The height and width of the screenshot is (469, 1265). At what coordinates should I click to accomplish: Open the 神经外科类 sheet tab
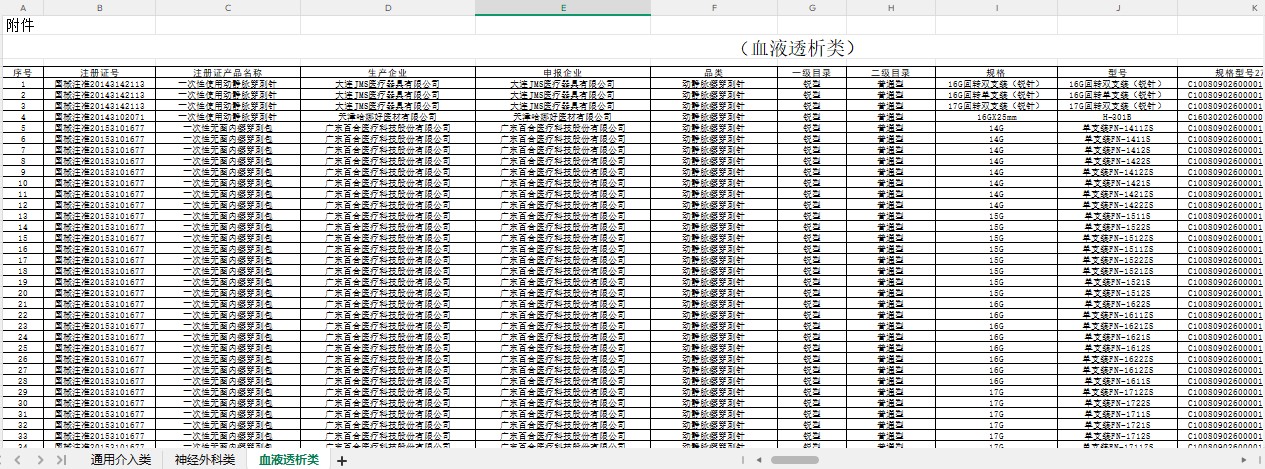tap(204, 460)
